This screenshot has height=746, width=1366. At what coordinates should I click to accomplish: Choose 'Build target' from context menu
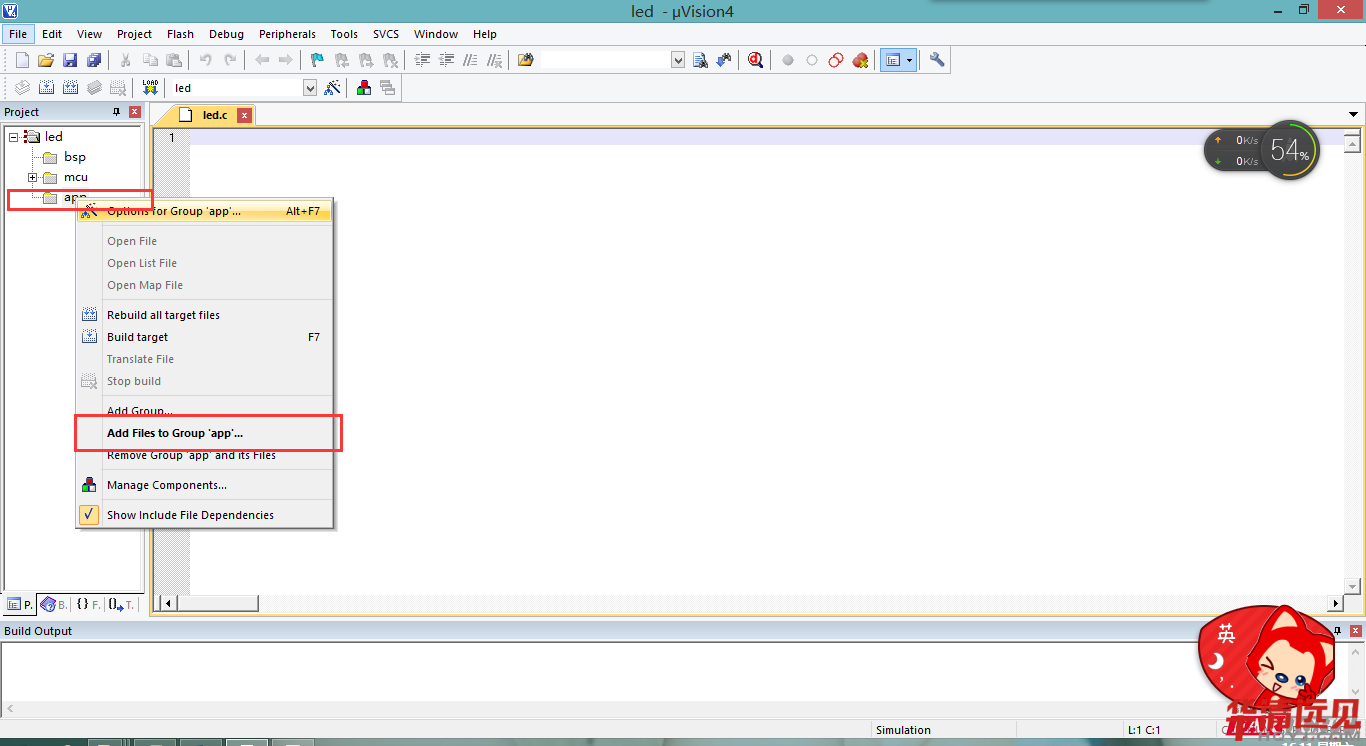(x=138, y=337)
